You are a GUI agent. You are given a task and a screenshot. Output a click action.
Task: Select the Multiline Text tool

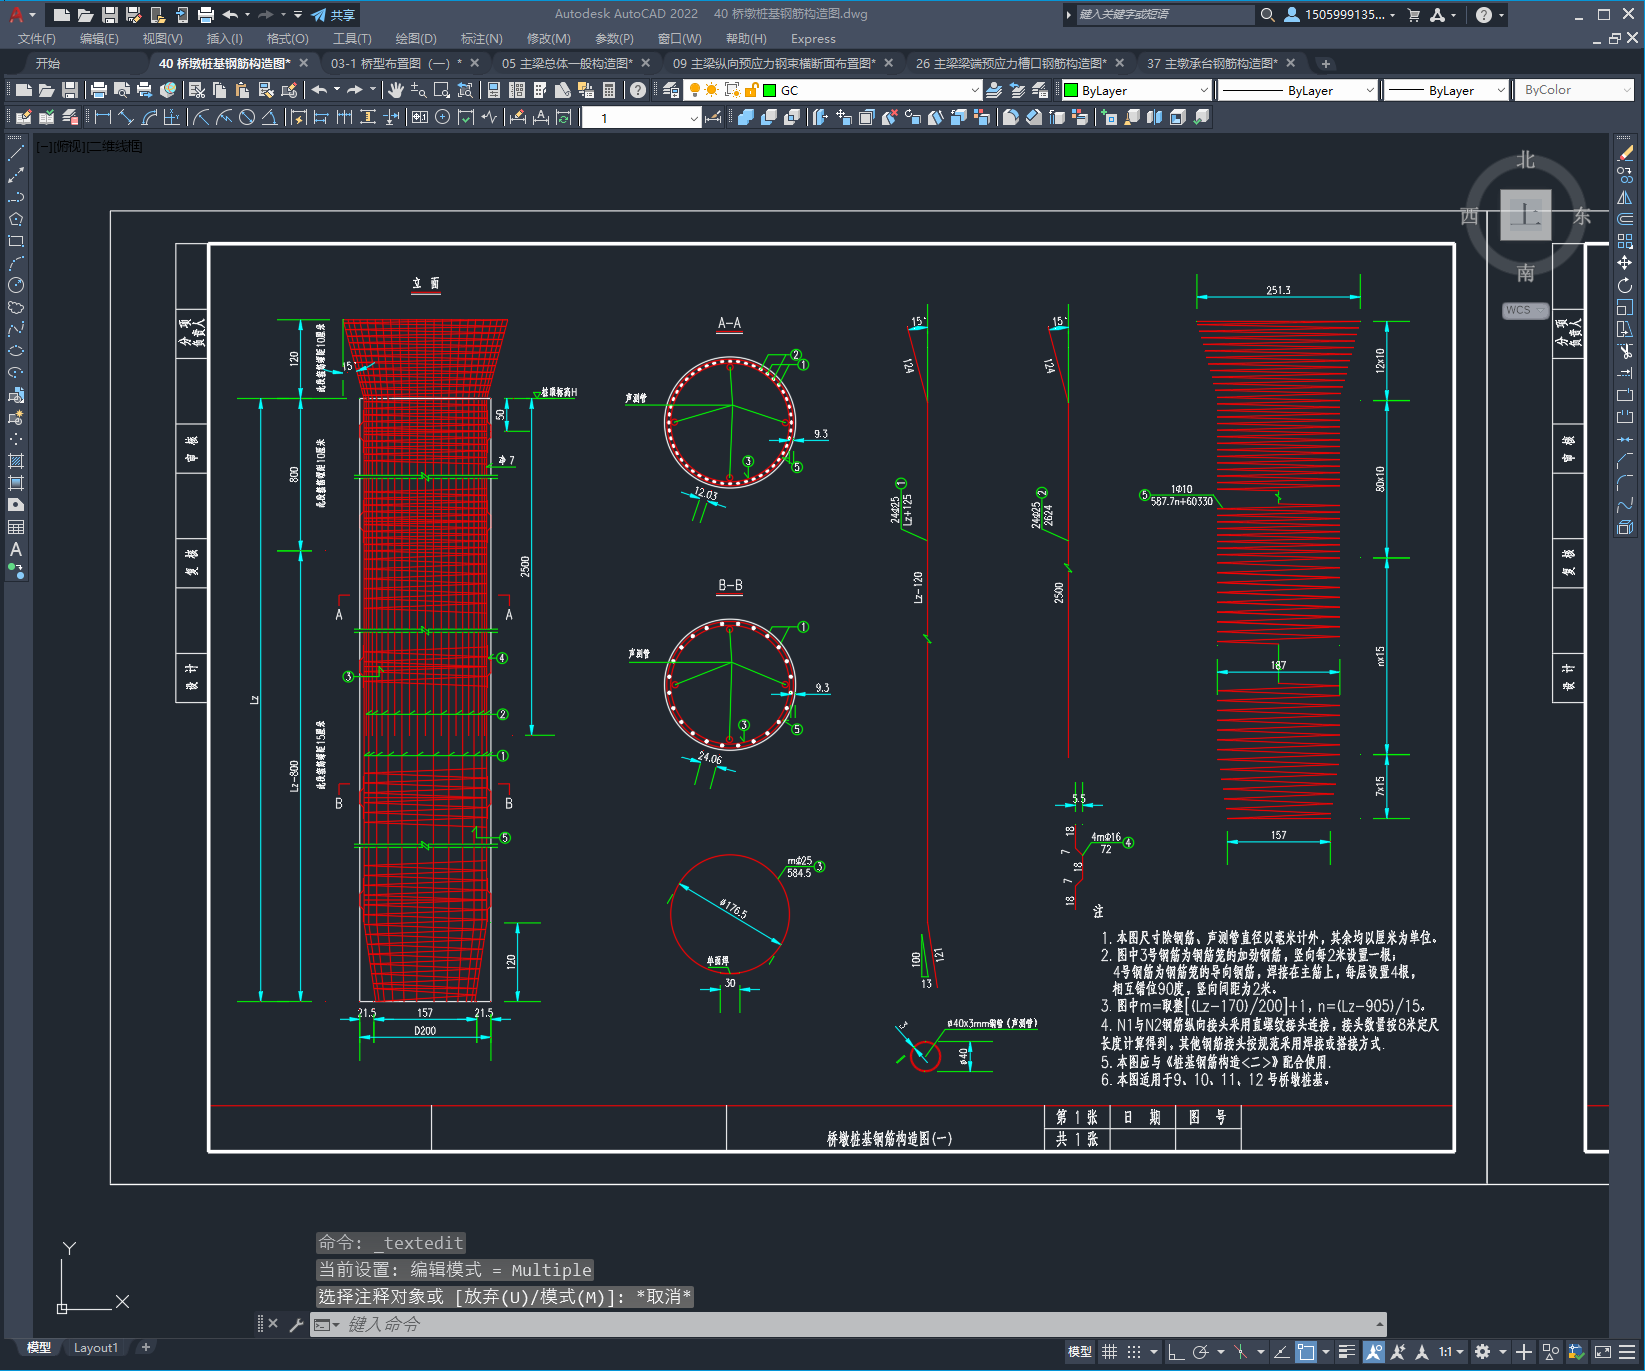pyautogui.click(x=16, y=549)
